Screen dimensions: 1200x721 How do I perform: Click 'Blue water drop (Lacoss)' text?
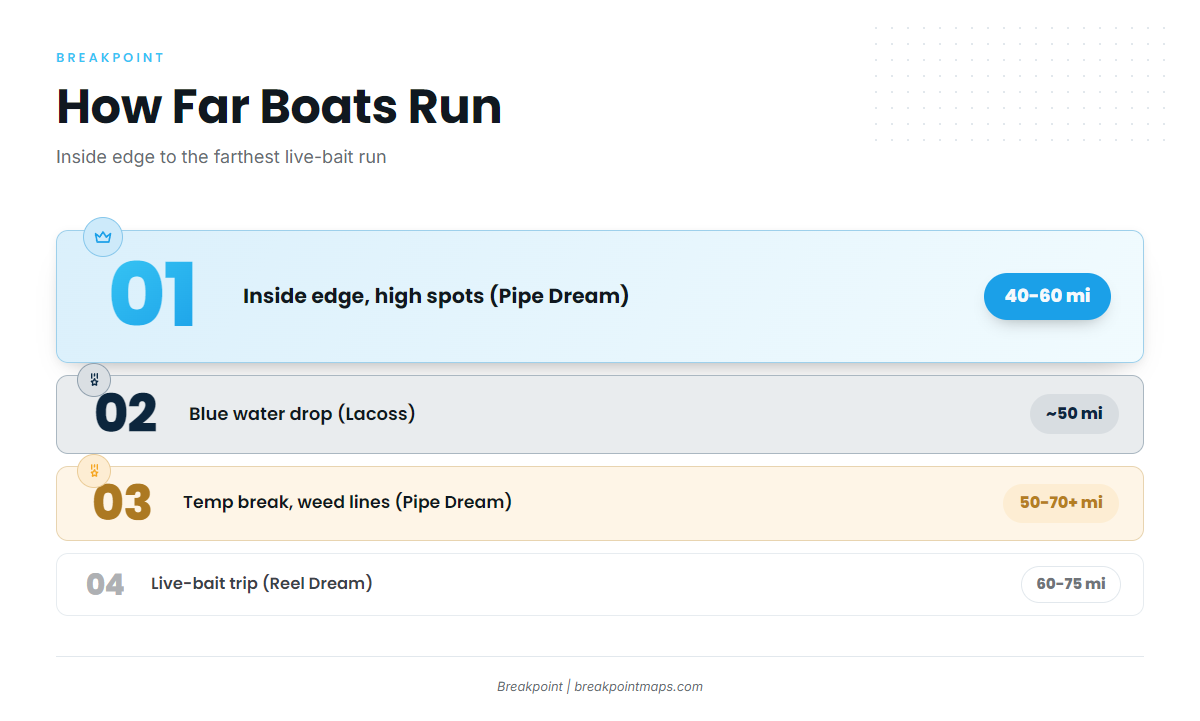[x=302, y=414]
